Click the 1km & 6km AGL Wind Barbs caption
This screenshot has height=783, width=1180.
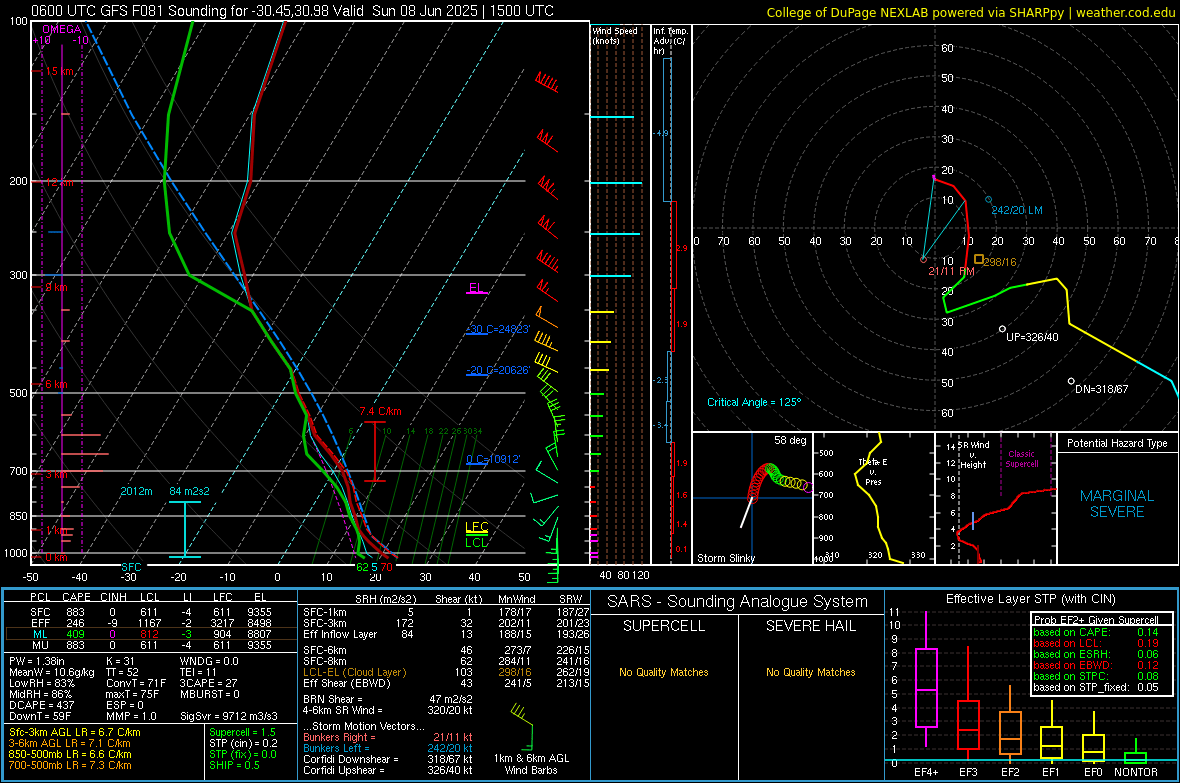coord(531,764)
